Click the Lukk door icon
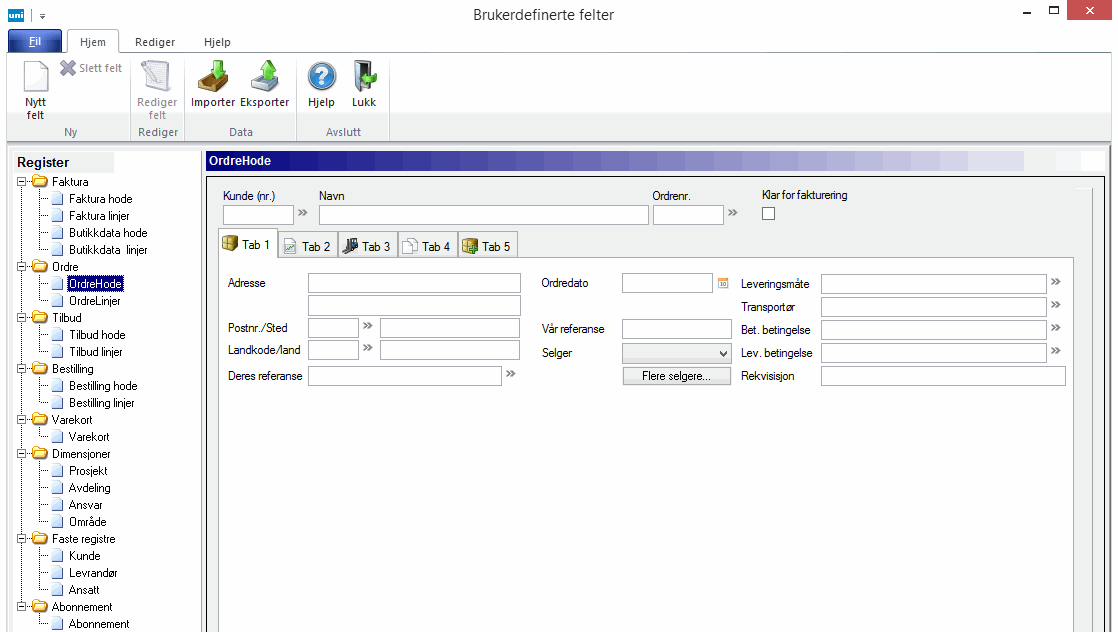 (x=364, y=77)
